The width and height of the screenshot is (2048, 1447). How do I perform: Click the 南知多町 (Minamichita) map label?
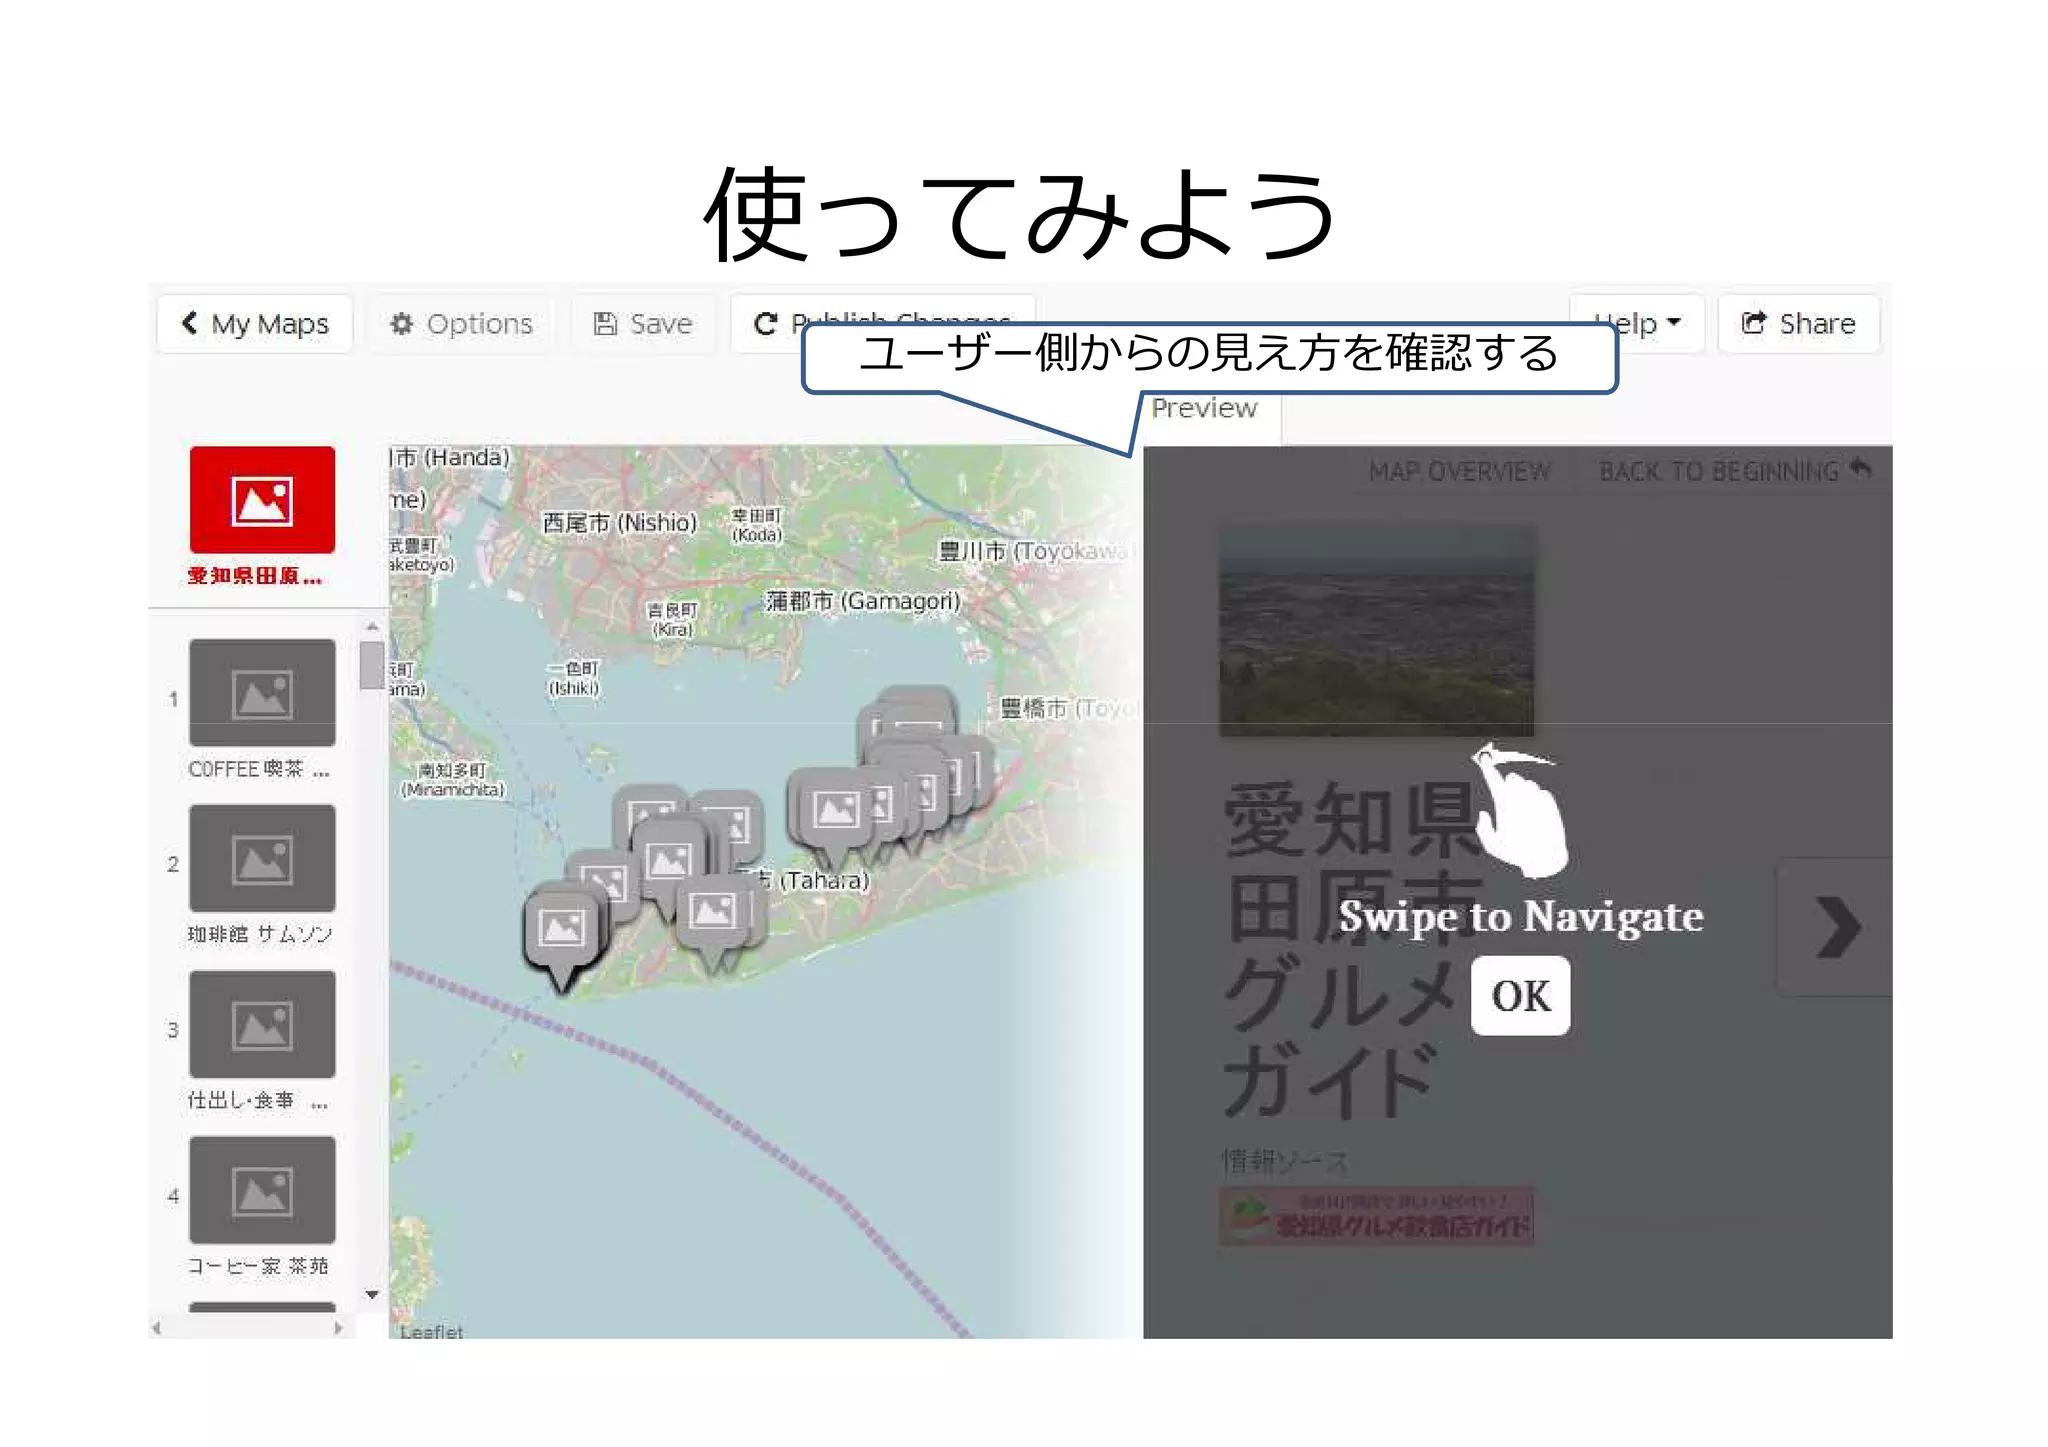click(453, 780)
